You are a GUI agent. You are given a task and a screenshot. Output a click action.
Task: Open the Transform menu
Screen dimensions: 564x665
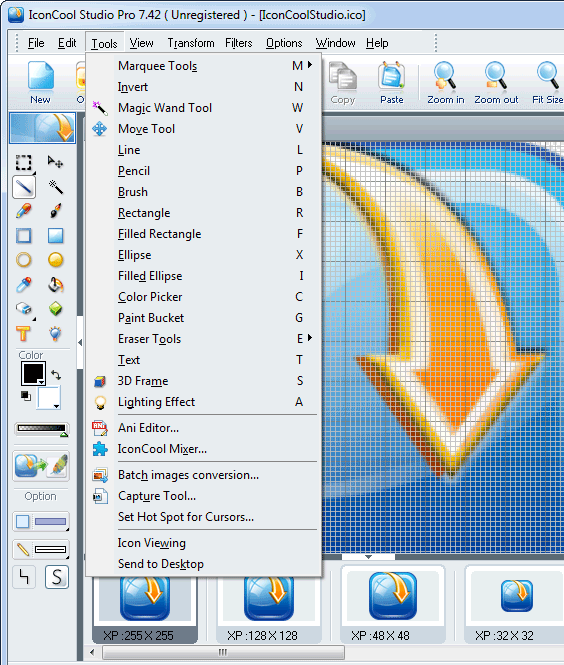191,43
